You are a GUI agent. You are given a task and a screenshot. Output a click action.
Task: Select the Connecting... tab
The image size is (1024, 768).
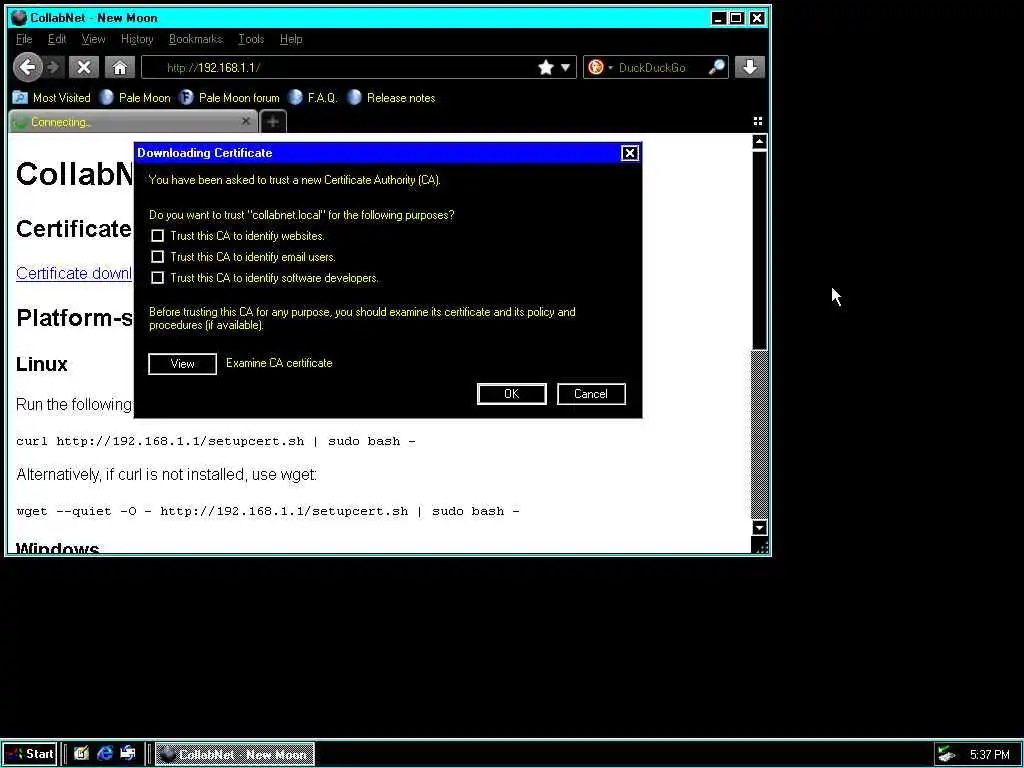click(131, 122)
